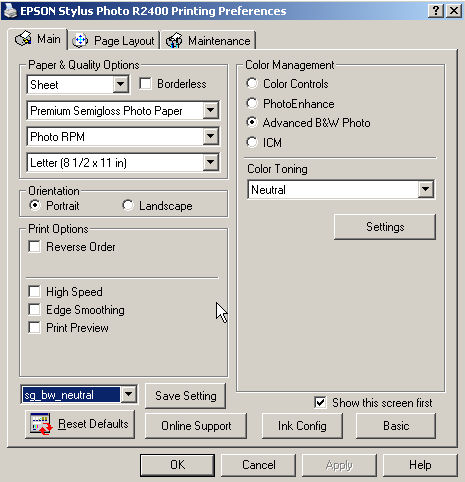Check the Print Preview box
This screenshot has height=482, width=465.
point(35,328)
